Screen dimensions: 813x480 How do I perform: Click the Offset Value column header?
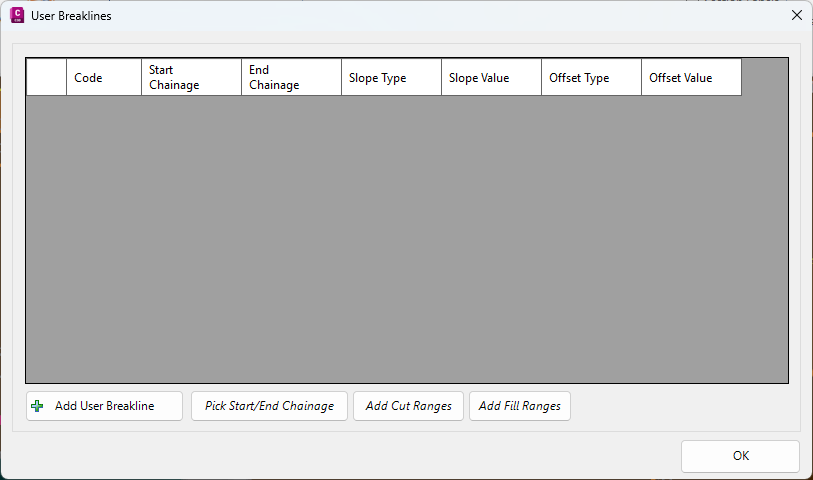[x=692, y=77]
